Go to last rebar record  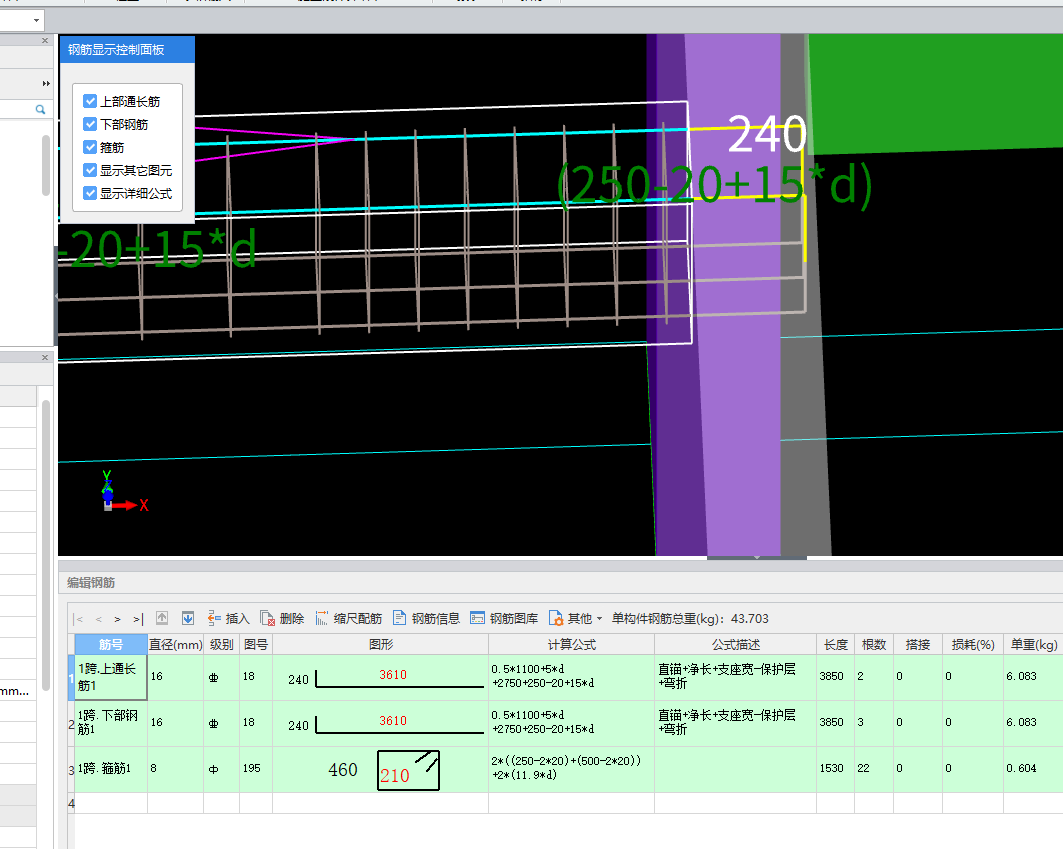[x=138, y=619]
